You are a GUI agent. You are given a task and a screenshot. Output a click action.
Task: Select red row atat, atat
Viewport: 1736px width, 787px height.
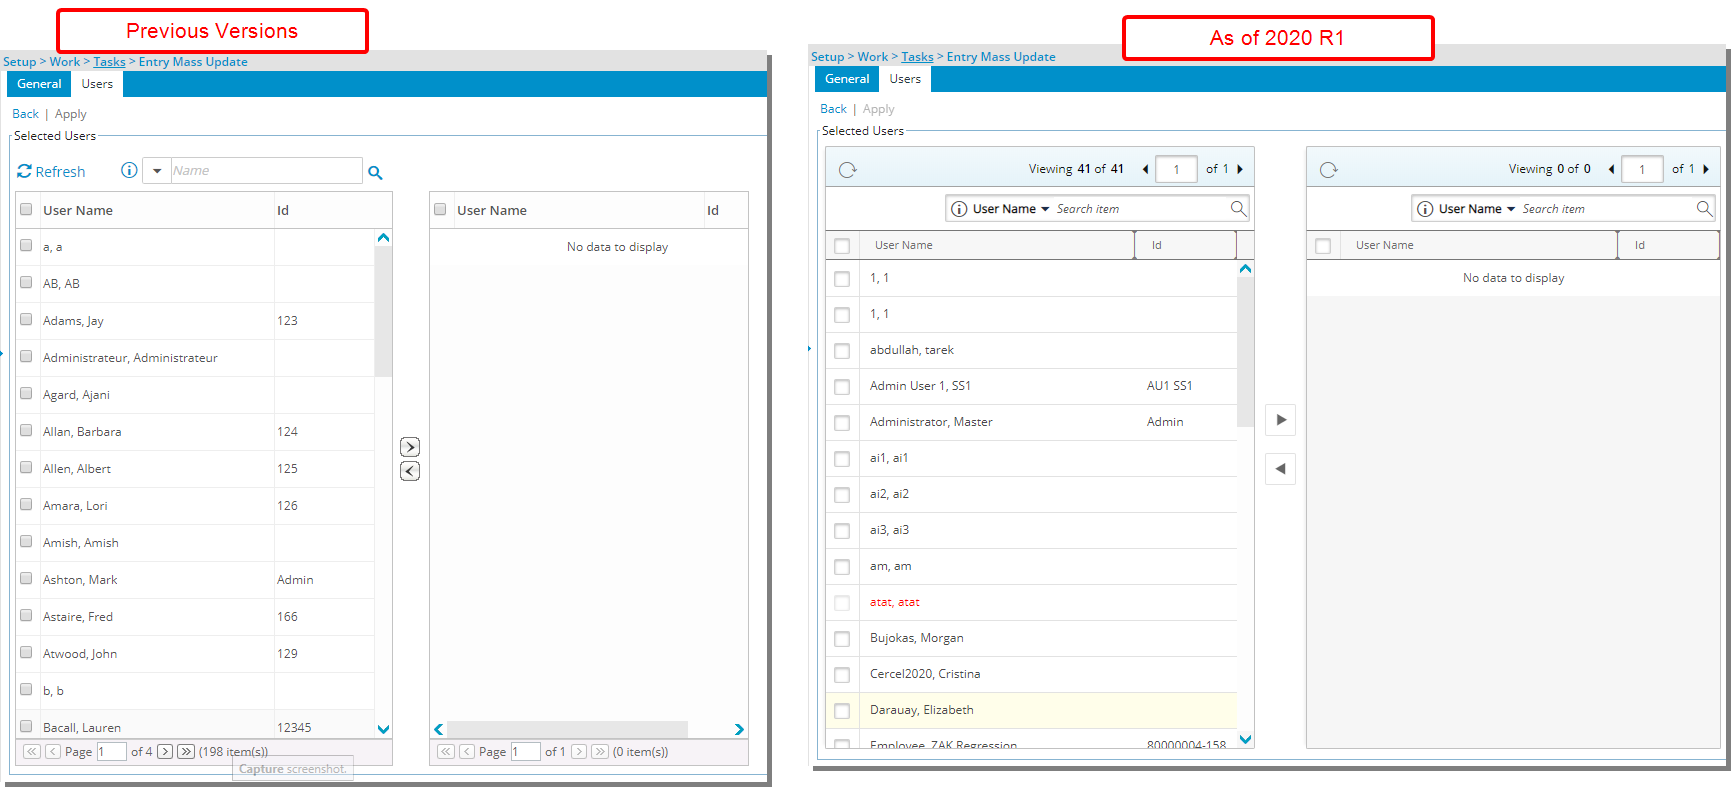point(1032,602)
